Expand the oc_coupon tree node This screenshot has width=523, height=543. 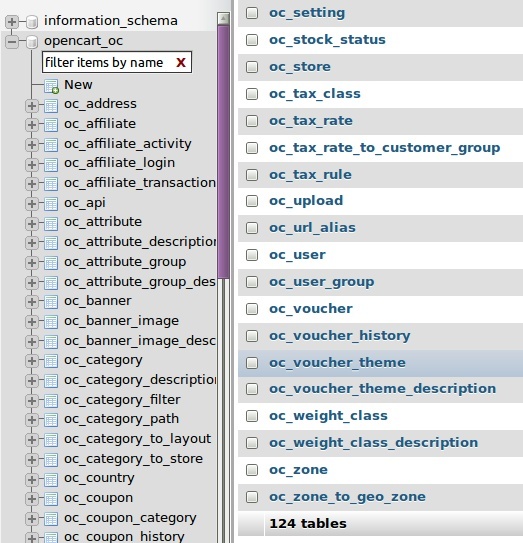click(32, 499)
